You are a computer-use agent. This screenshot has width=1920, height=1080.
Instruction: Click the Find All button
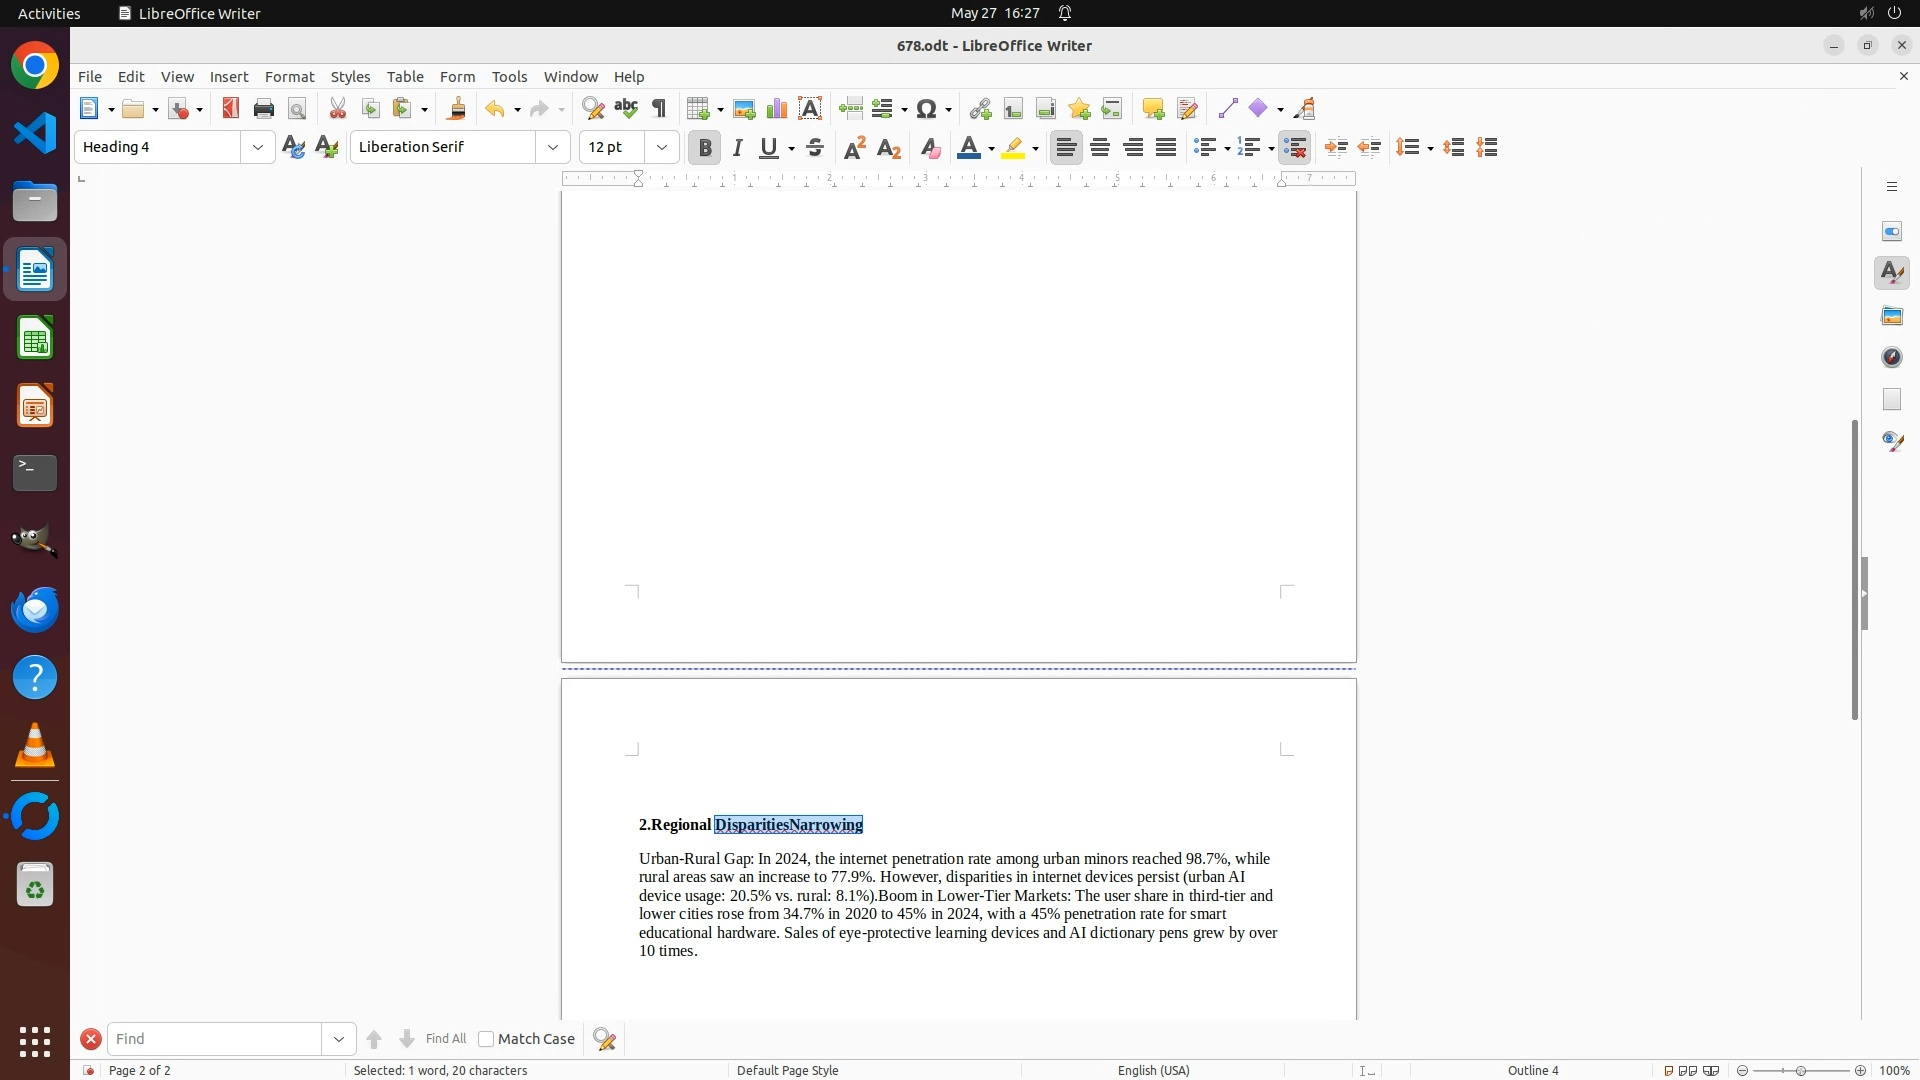(x=445, y=1039)
